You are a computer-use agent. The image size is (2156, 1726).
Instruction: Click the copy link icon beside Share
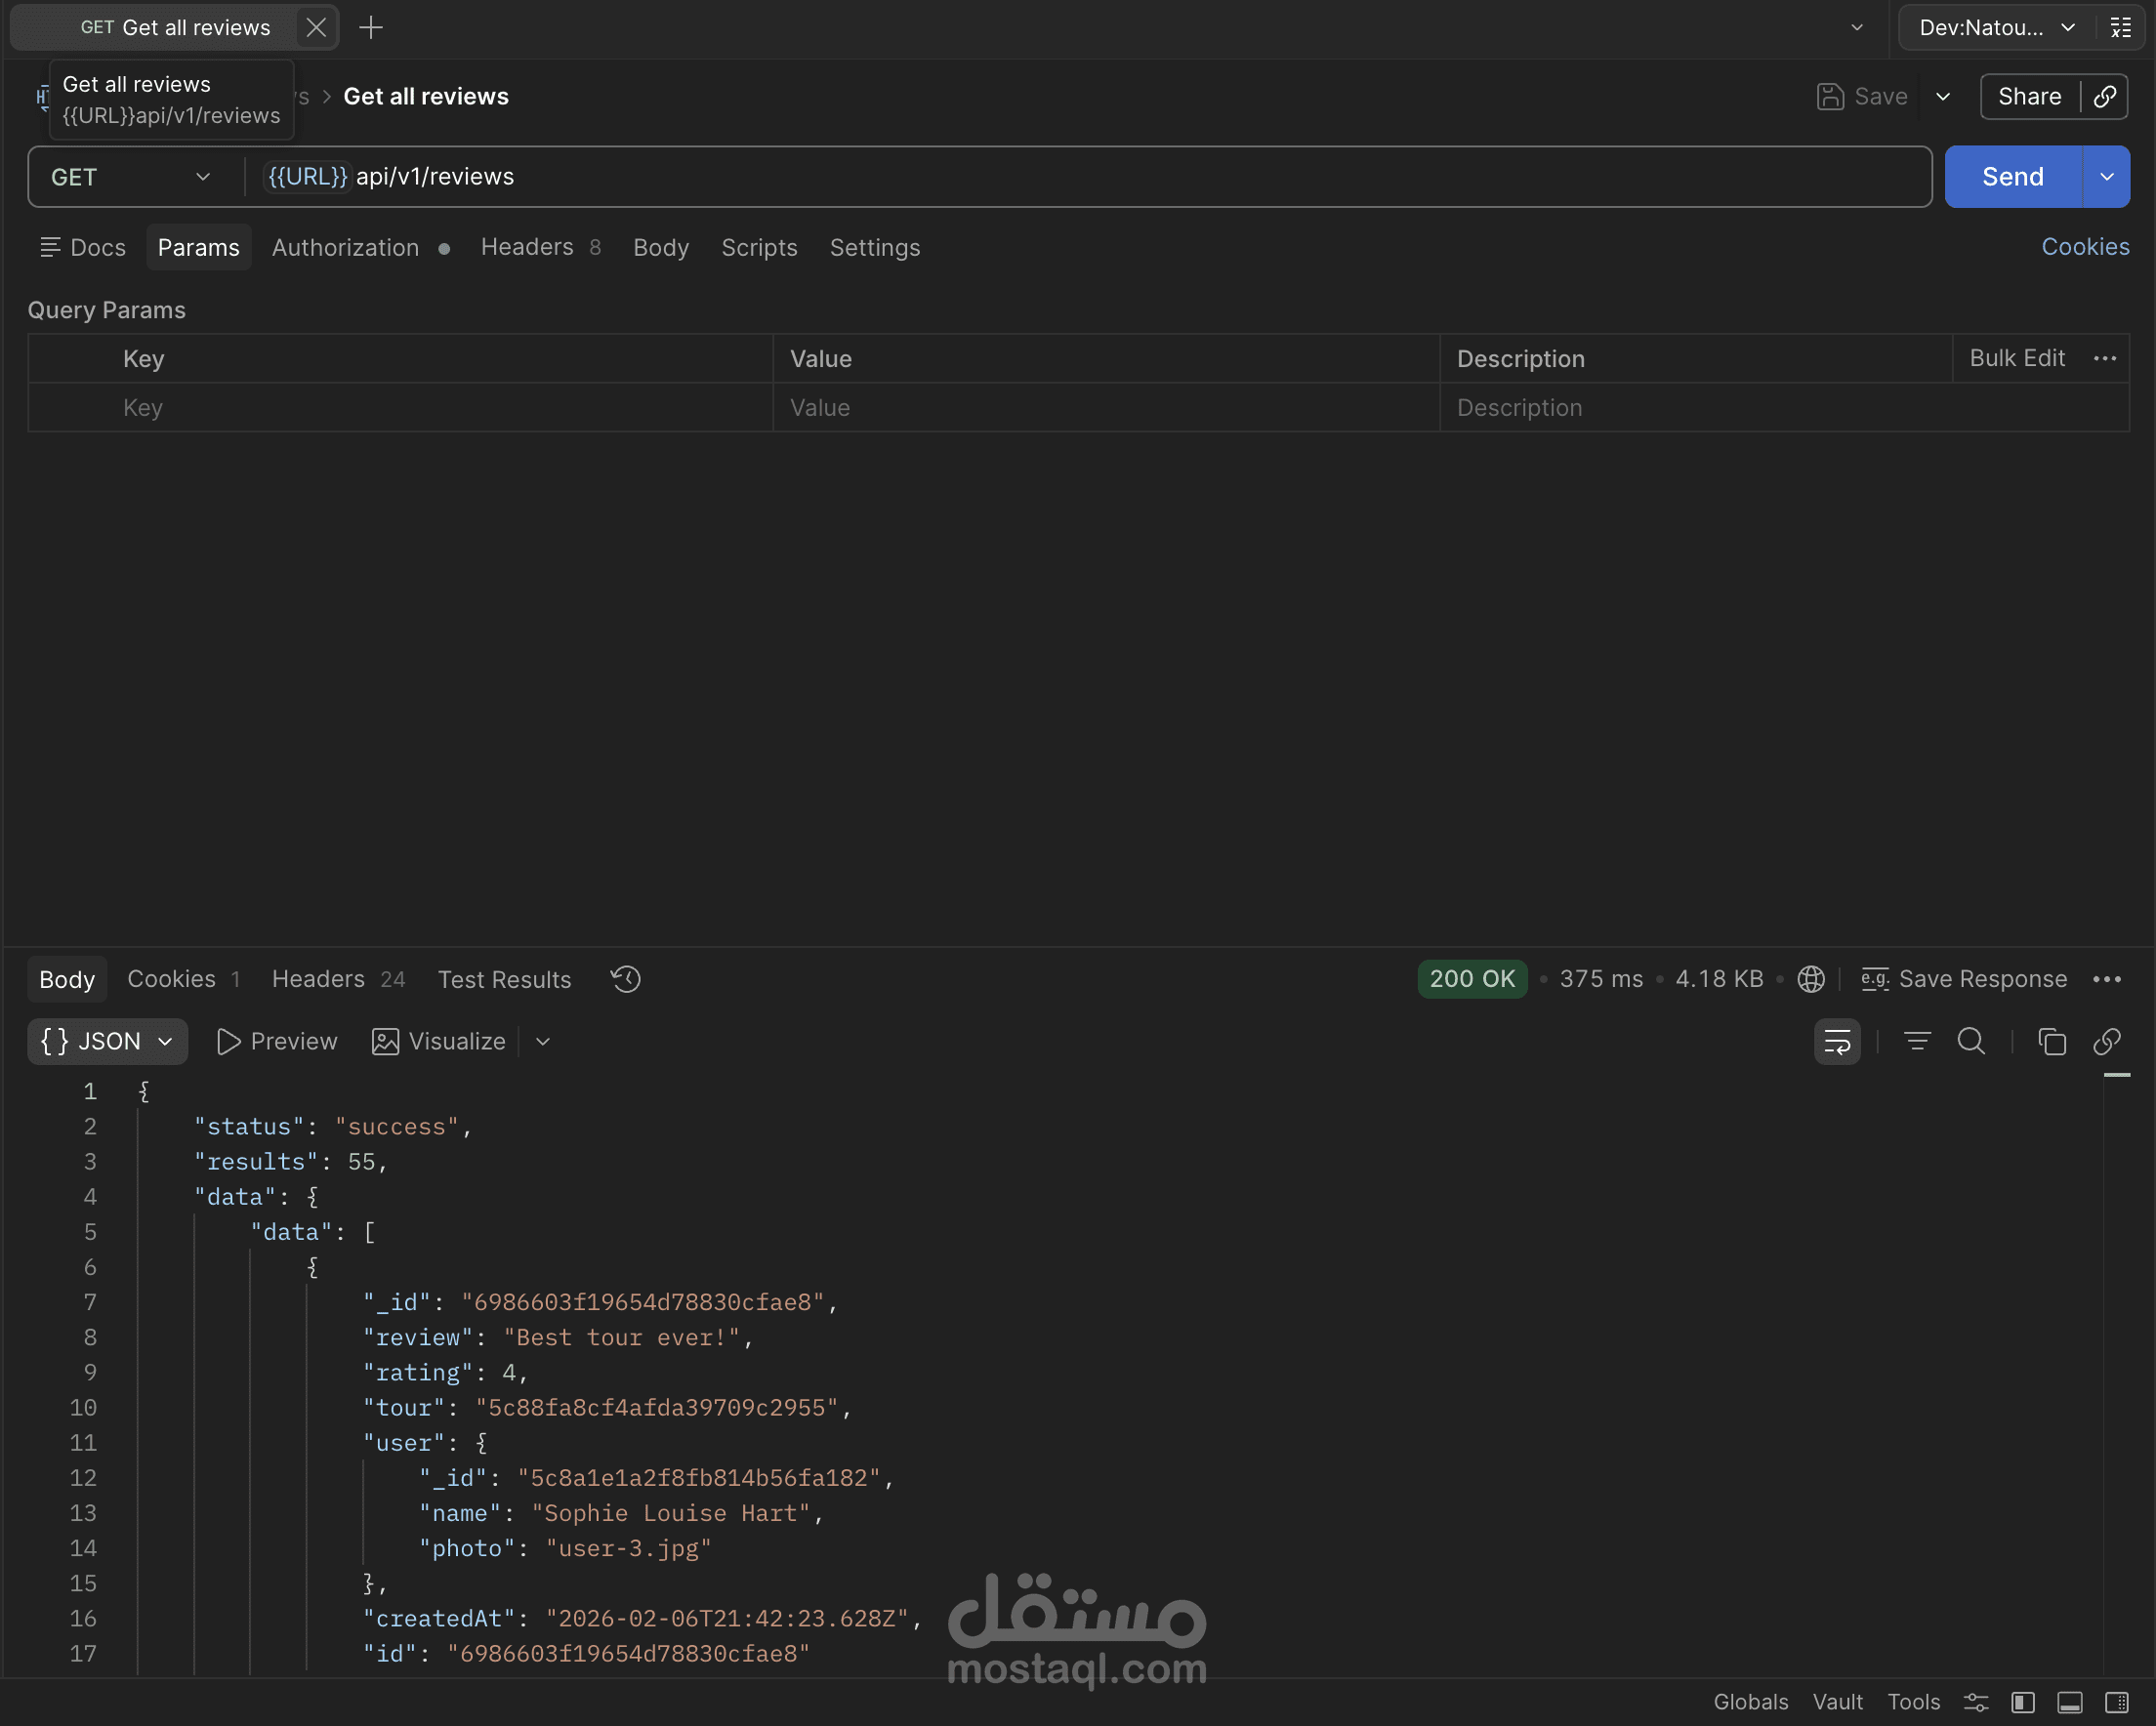[2105, 96]
